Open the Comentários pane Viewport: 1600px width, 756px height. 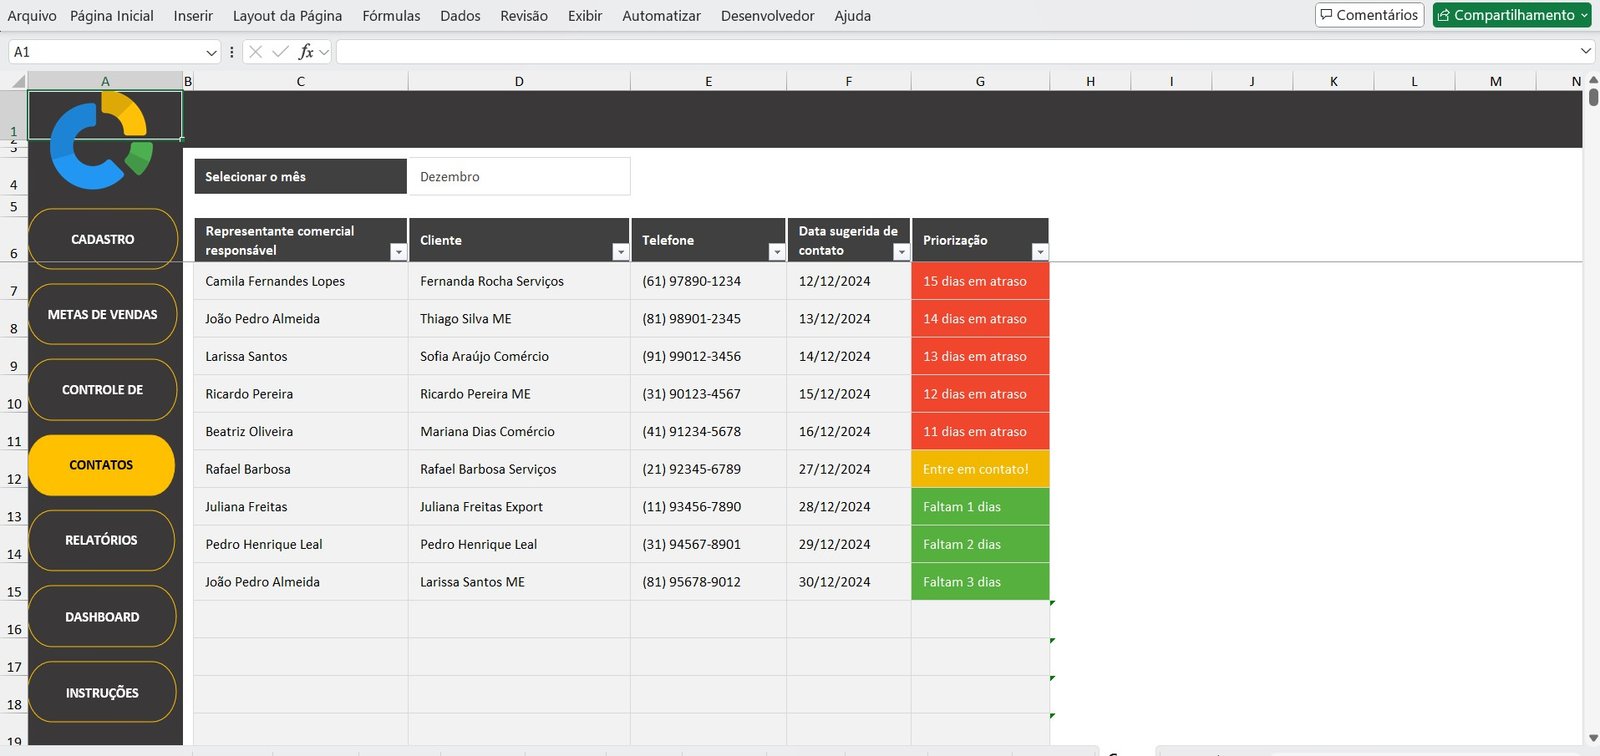(1369, 15)
